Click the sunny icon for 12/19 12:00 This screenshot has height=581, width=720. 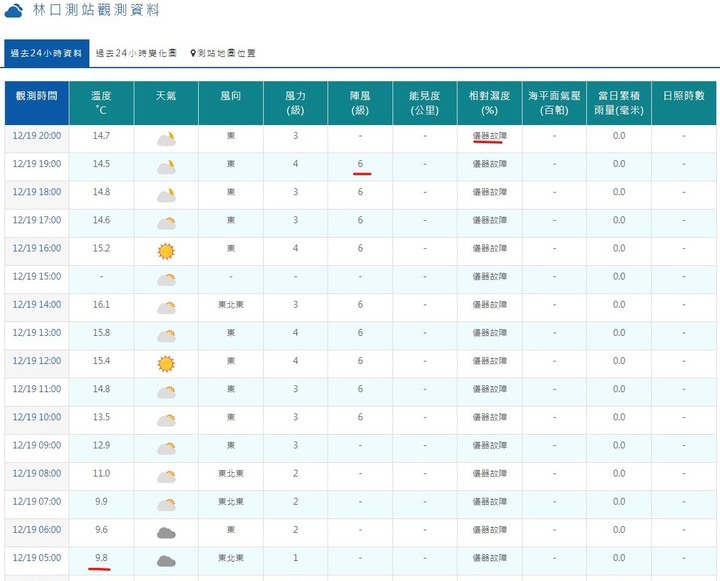point(166,364)
